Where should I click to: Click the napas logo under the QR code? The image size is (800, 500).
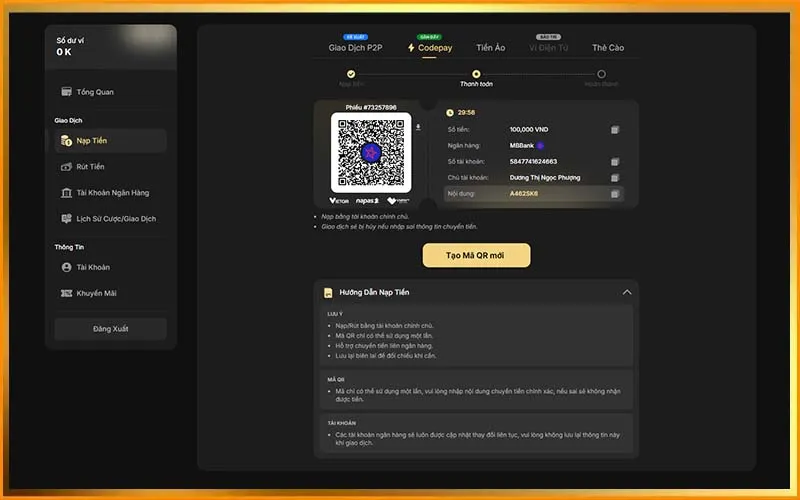coord(367,201)
